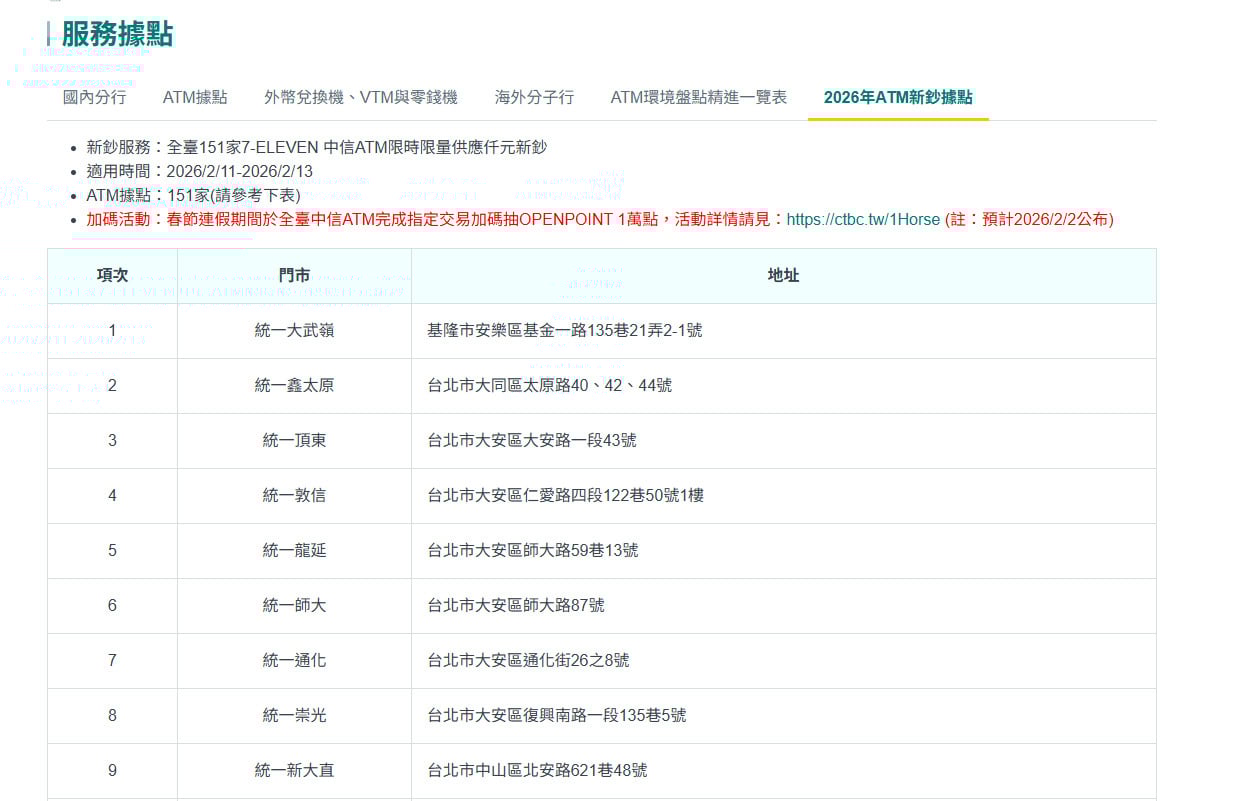The image size is (1240, 801).
Task: Open the ATM環境盤點精進一覽表 tab
Action: pyautogui.click(x=698, y=97)
